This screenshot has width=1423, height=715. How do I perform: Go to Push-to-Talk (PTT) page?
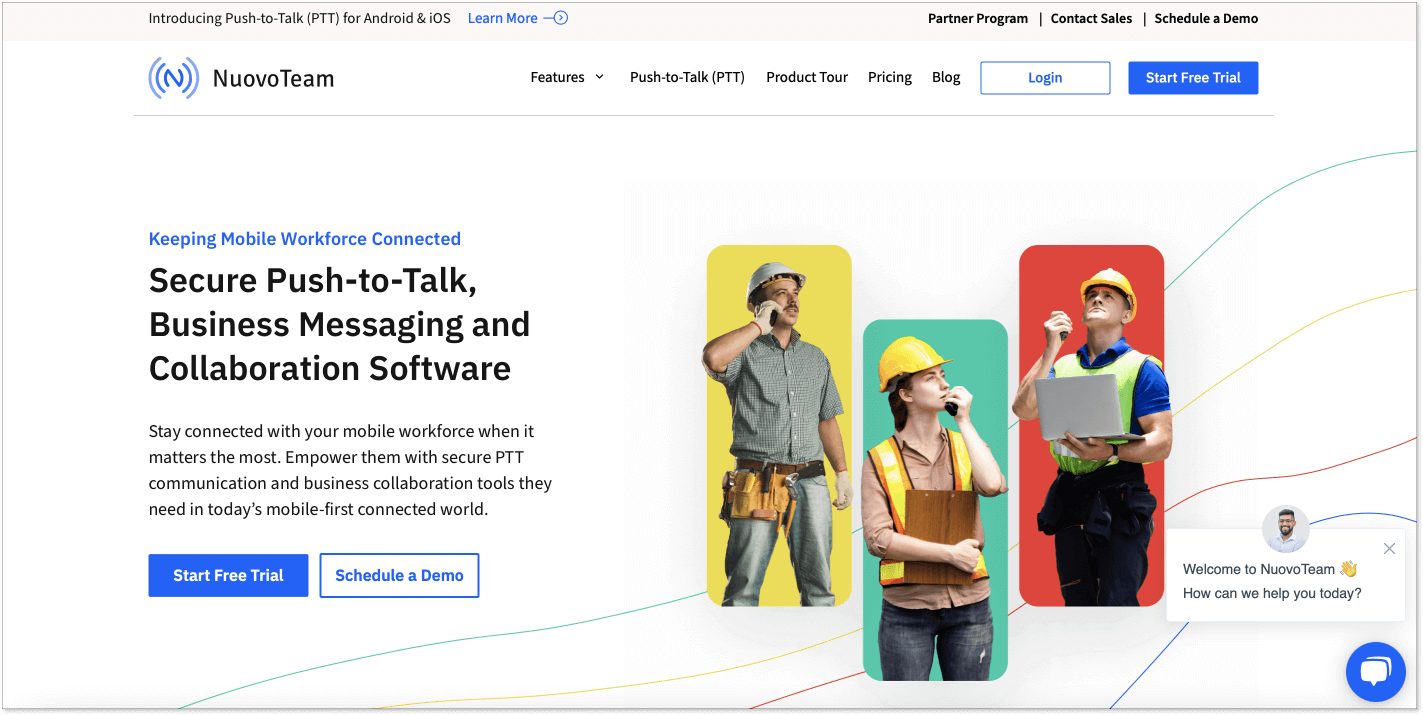point(687,77)
